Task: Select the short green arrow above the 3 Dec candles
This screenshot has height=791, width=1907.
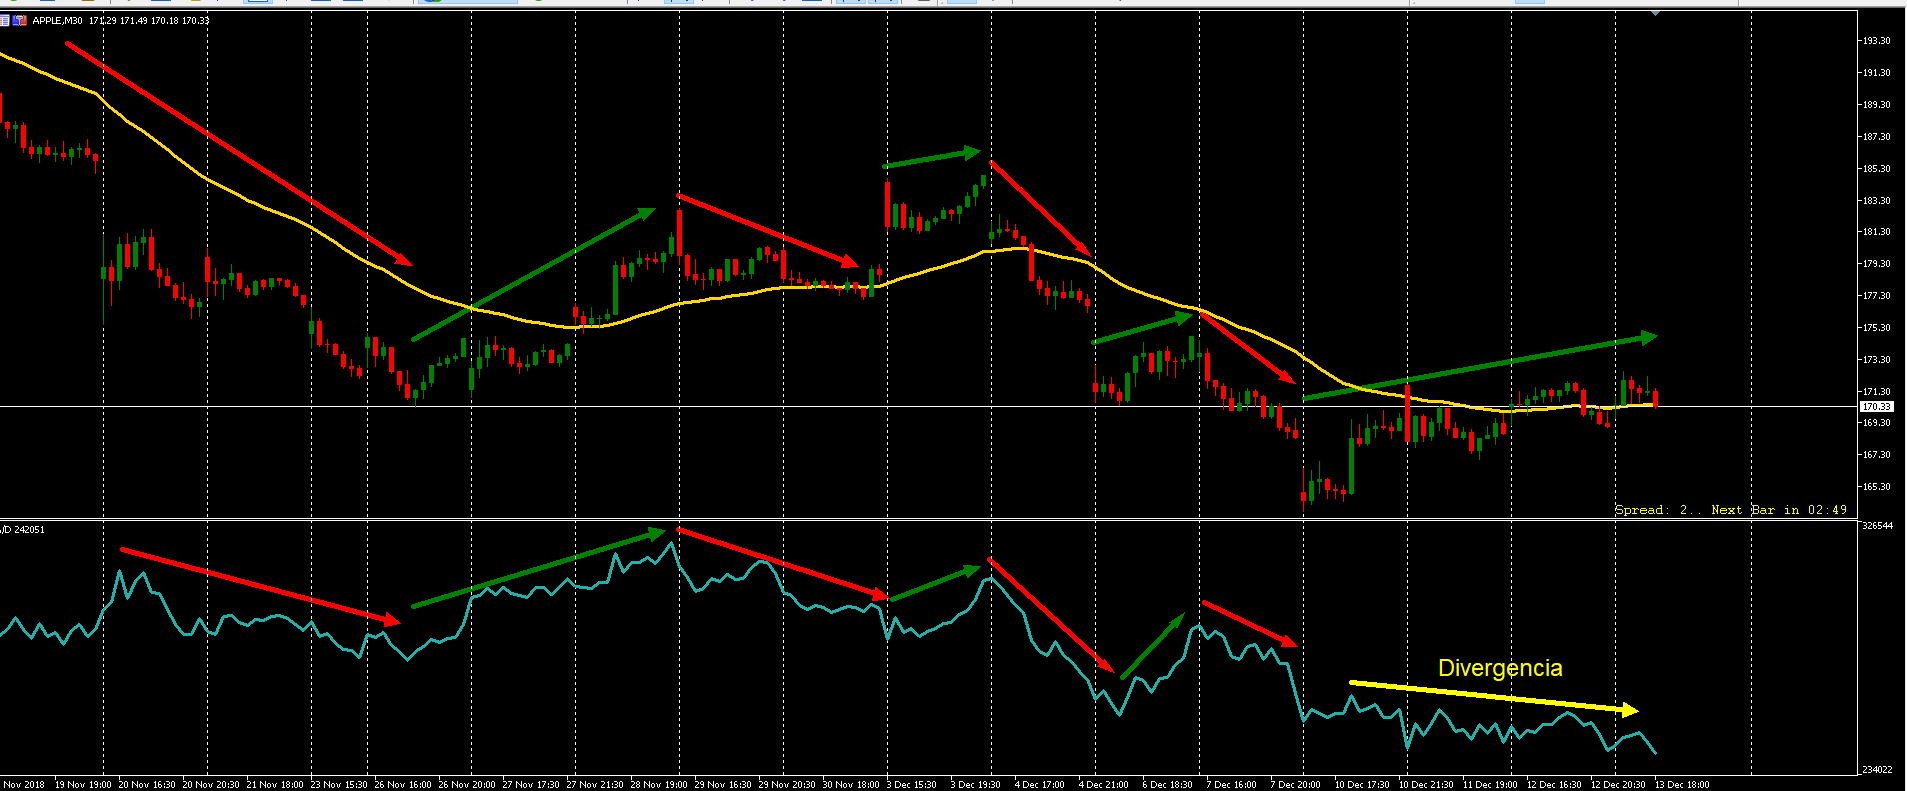Action: tap(930, 158)
